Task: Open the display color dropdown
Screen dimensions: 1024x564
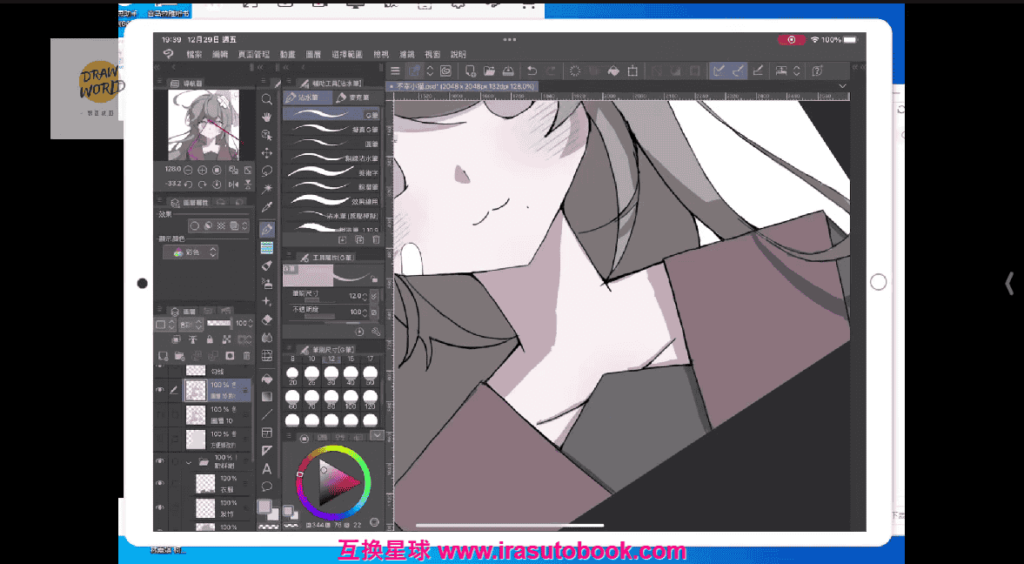Action: [x=191, y=253]
